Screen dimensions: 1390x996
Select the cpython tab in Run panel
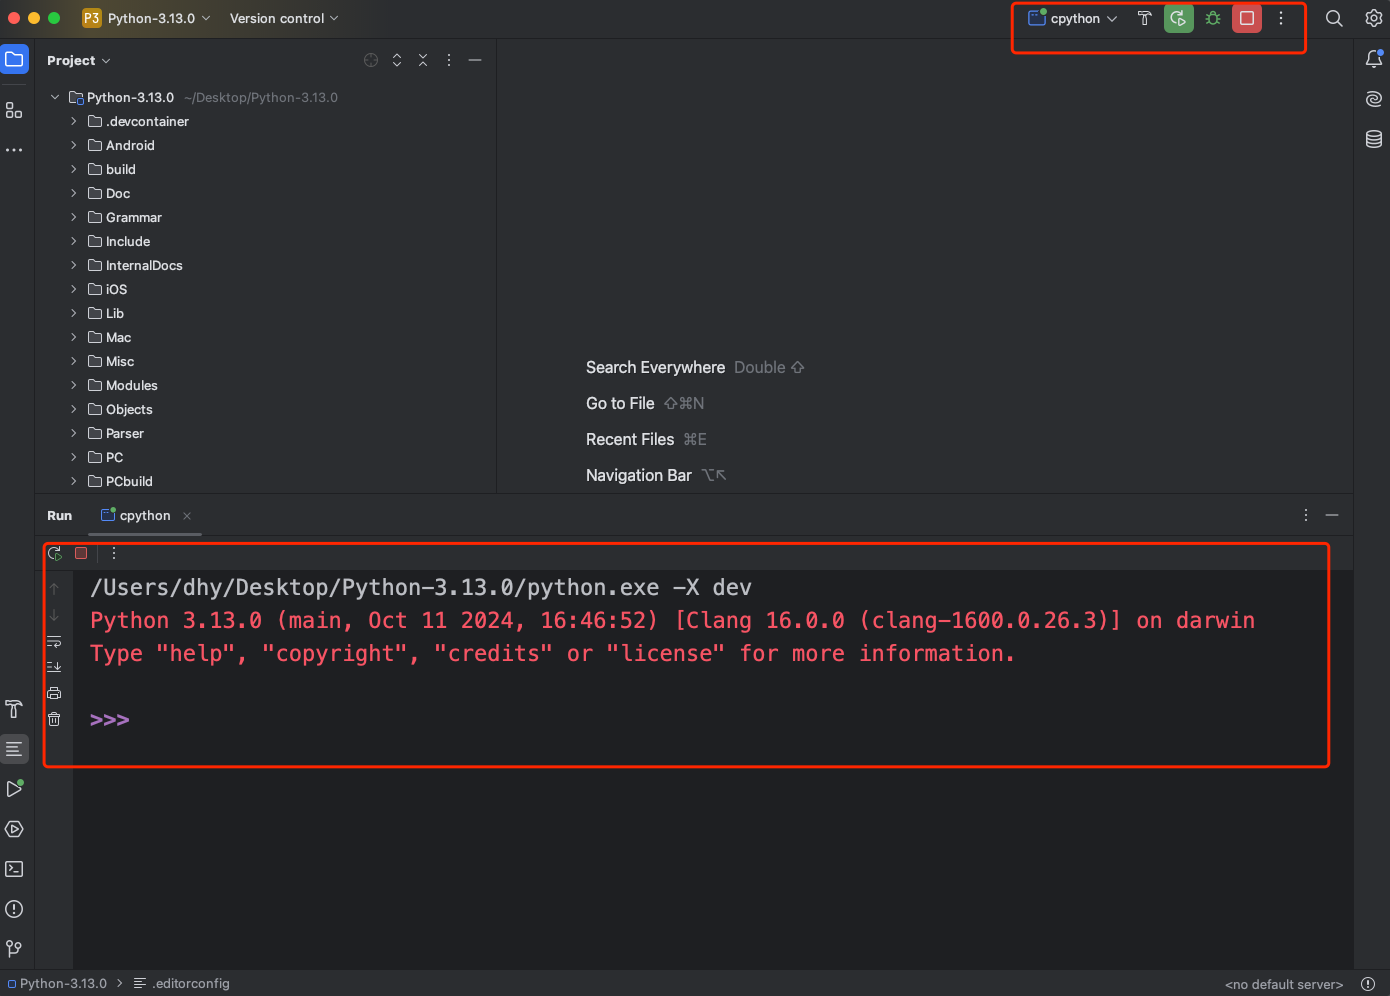(144, 516)
